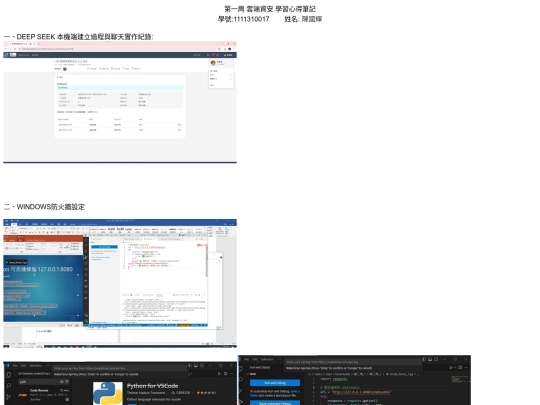Viewport: 540px width, 405px height.
Task: Open Explorer icon in left VS Code activity bar
Action: (x=9, y=375)
